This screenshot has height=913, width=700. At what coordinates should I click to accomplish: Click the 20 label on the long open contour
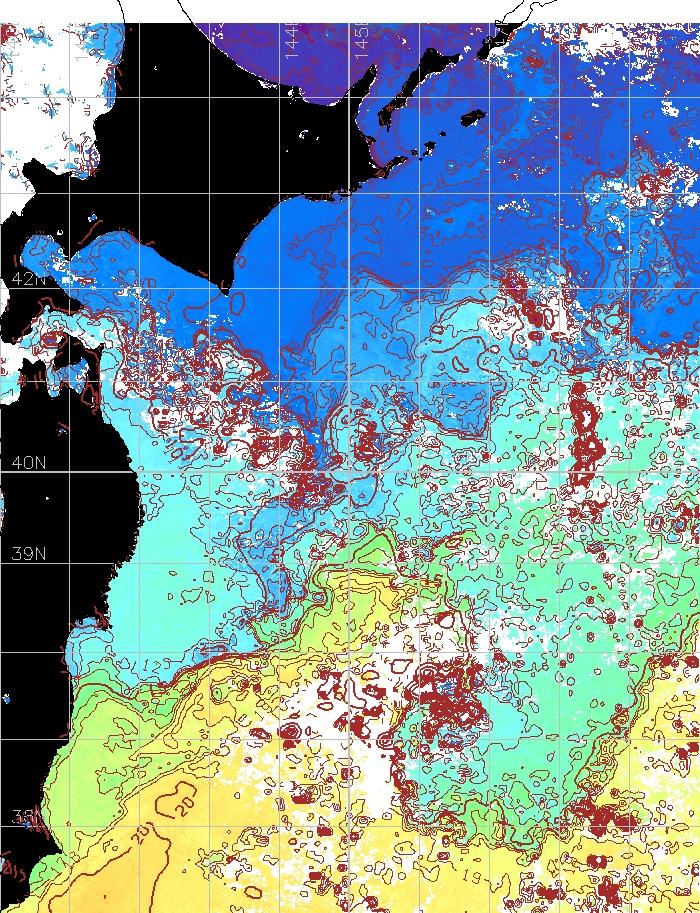tap(142, 833)
